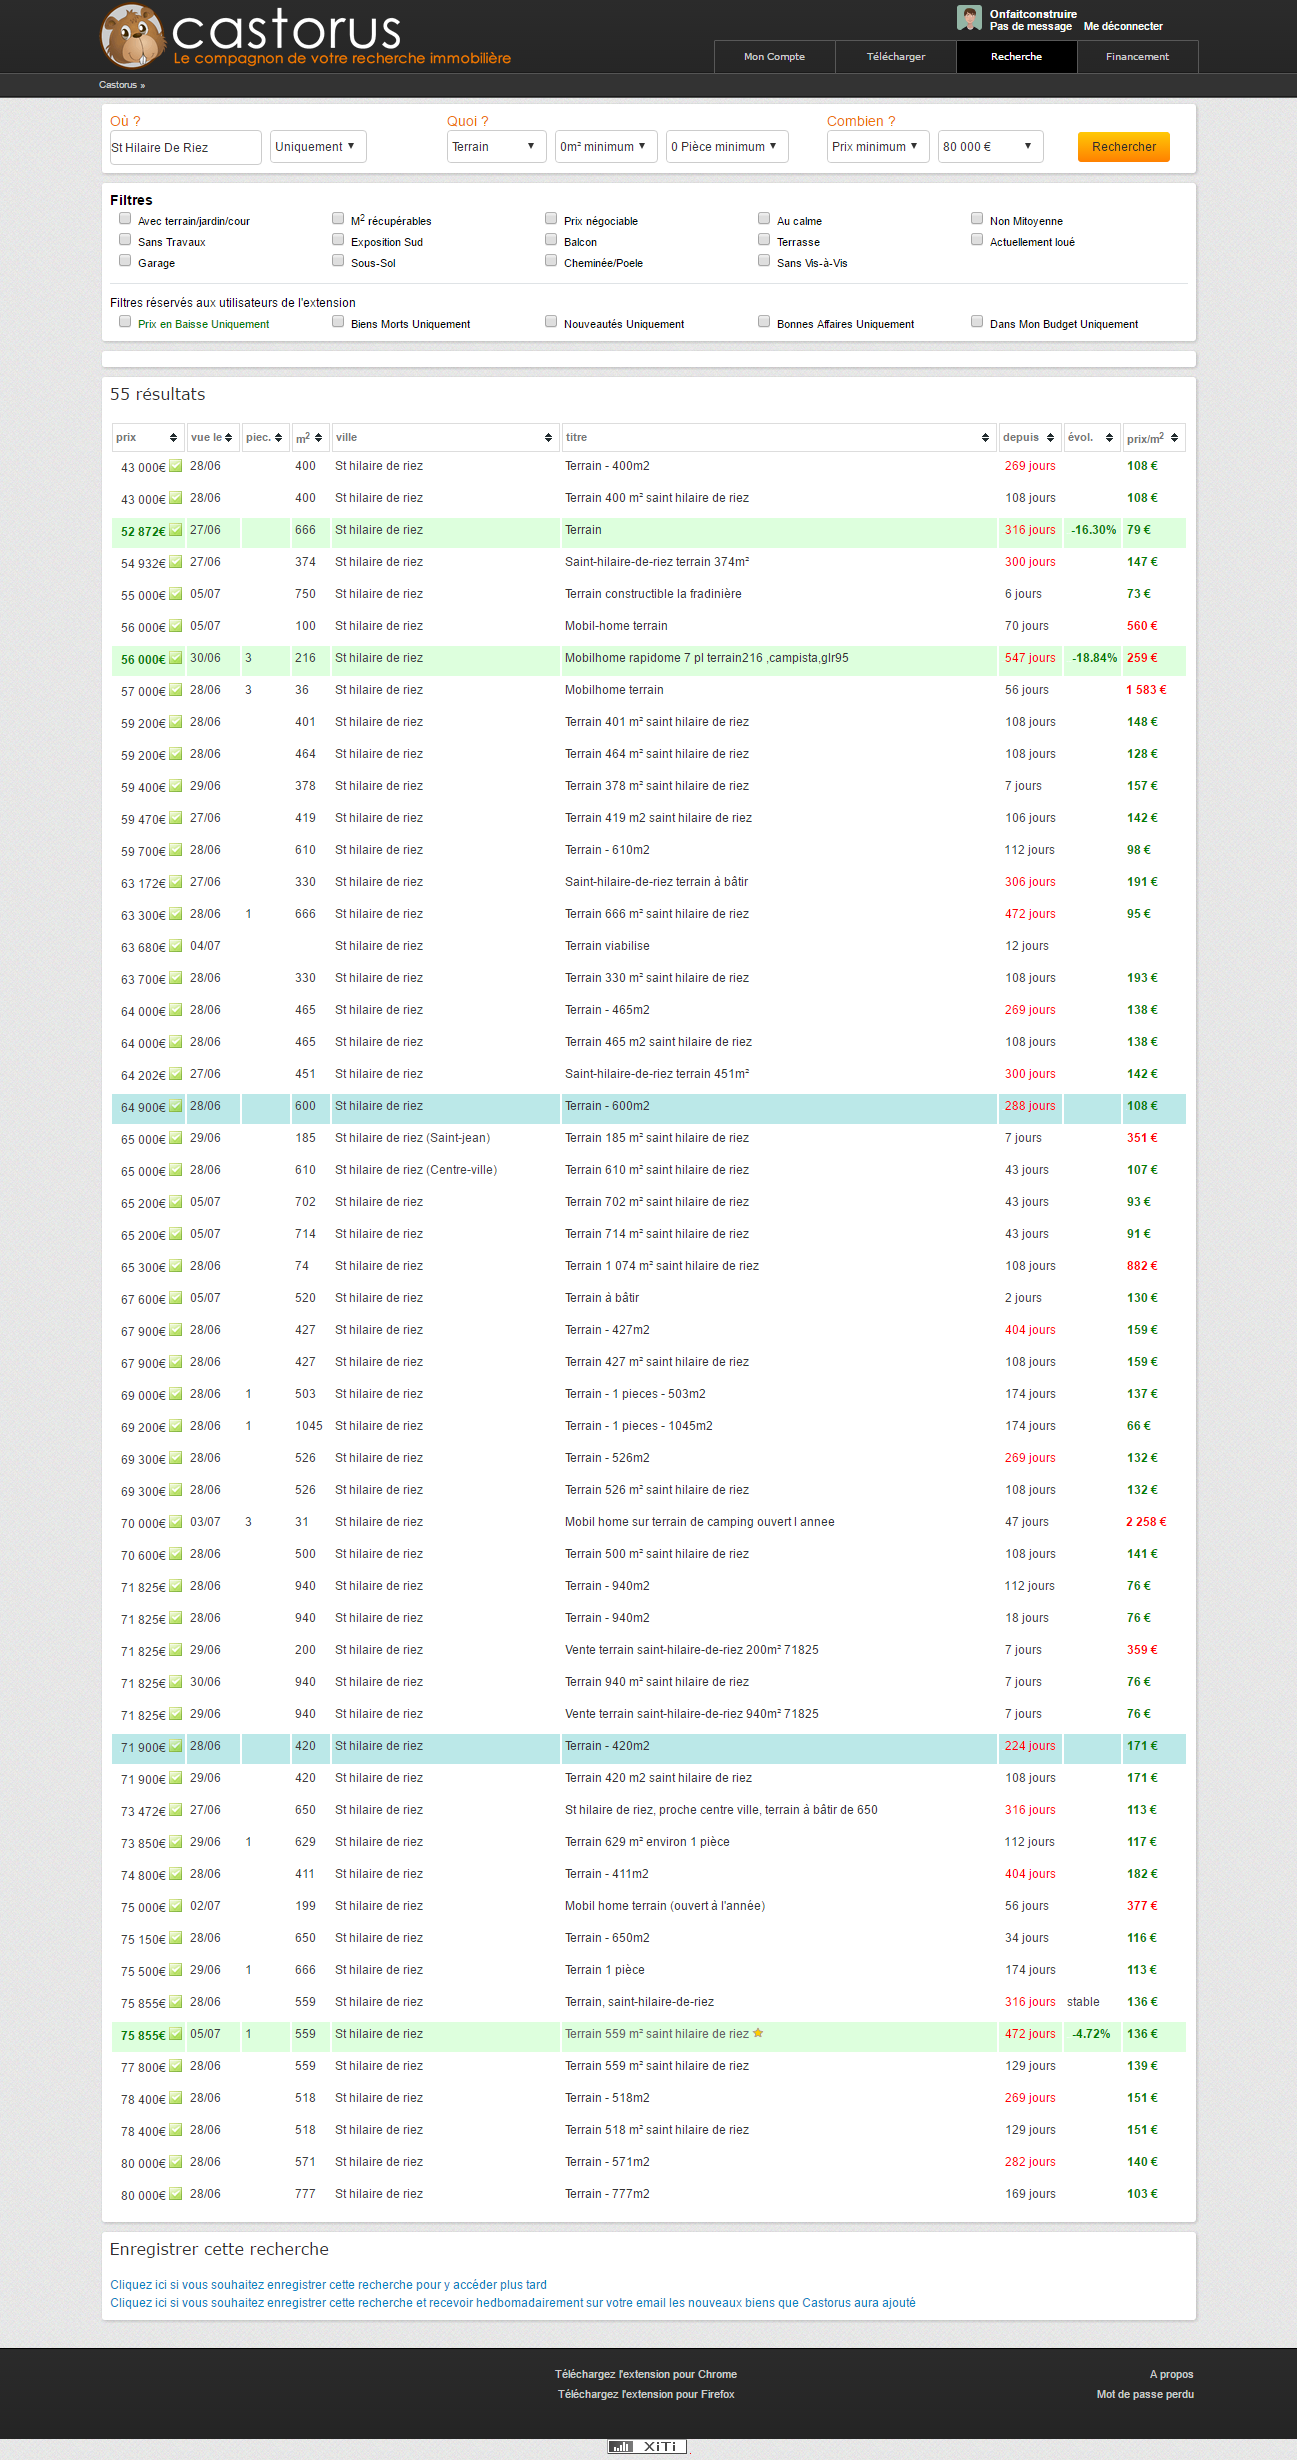Viewport: 1297px width, 2460px height.
Task: Click the XiTi stats badge in the footer
Action: (x=647, y=2446)
